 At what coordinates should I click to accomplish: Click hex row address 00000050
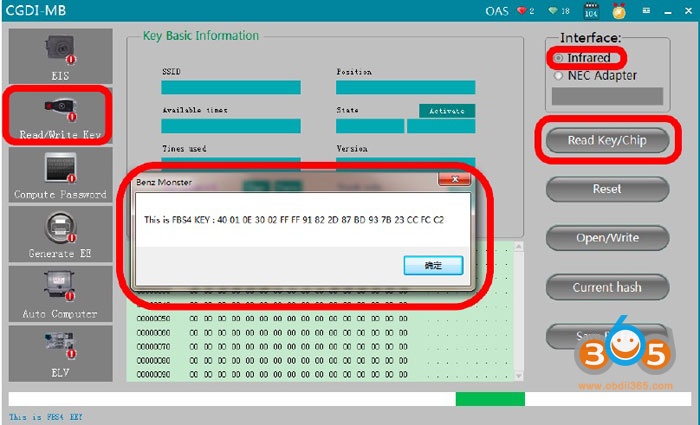(x=153, y=319)
